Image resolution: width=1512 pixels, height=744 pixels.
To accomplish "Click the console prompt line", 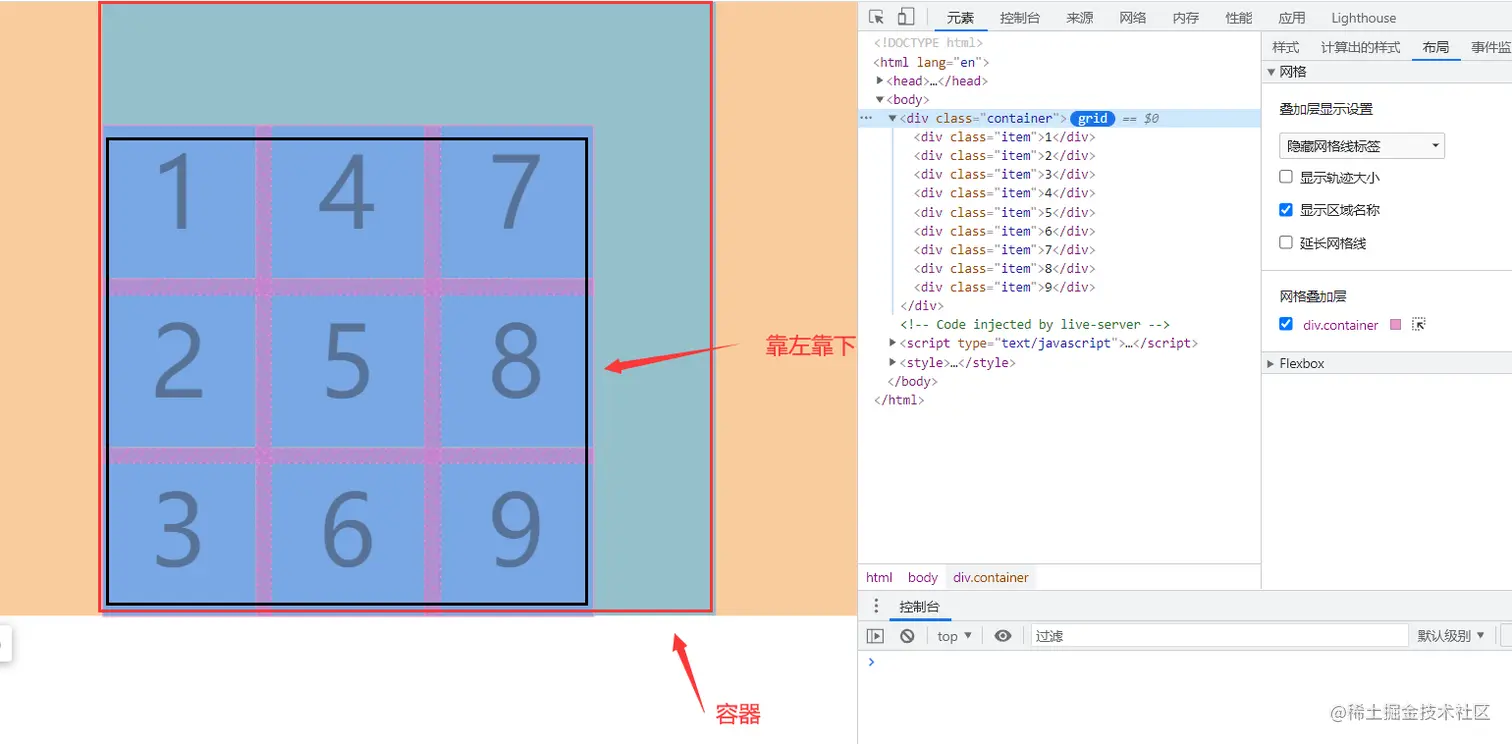I will click(x=1185, y=663).
